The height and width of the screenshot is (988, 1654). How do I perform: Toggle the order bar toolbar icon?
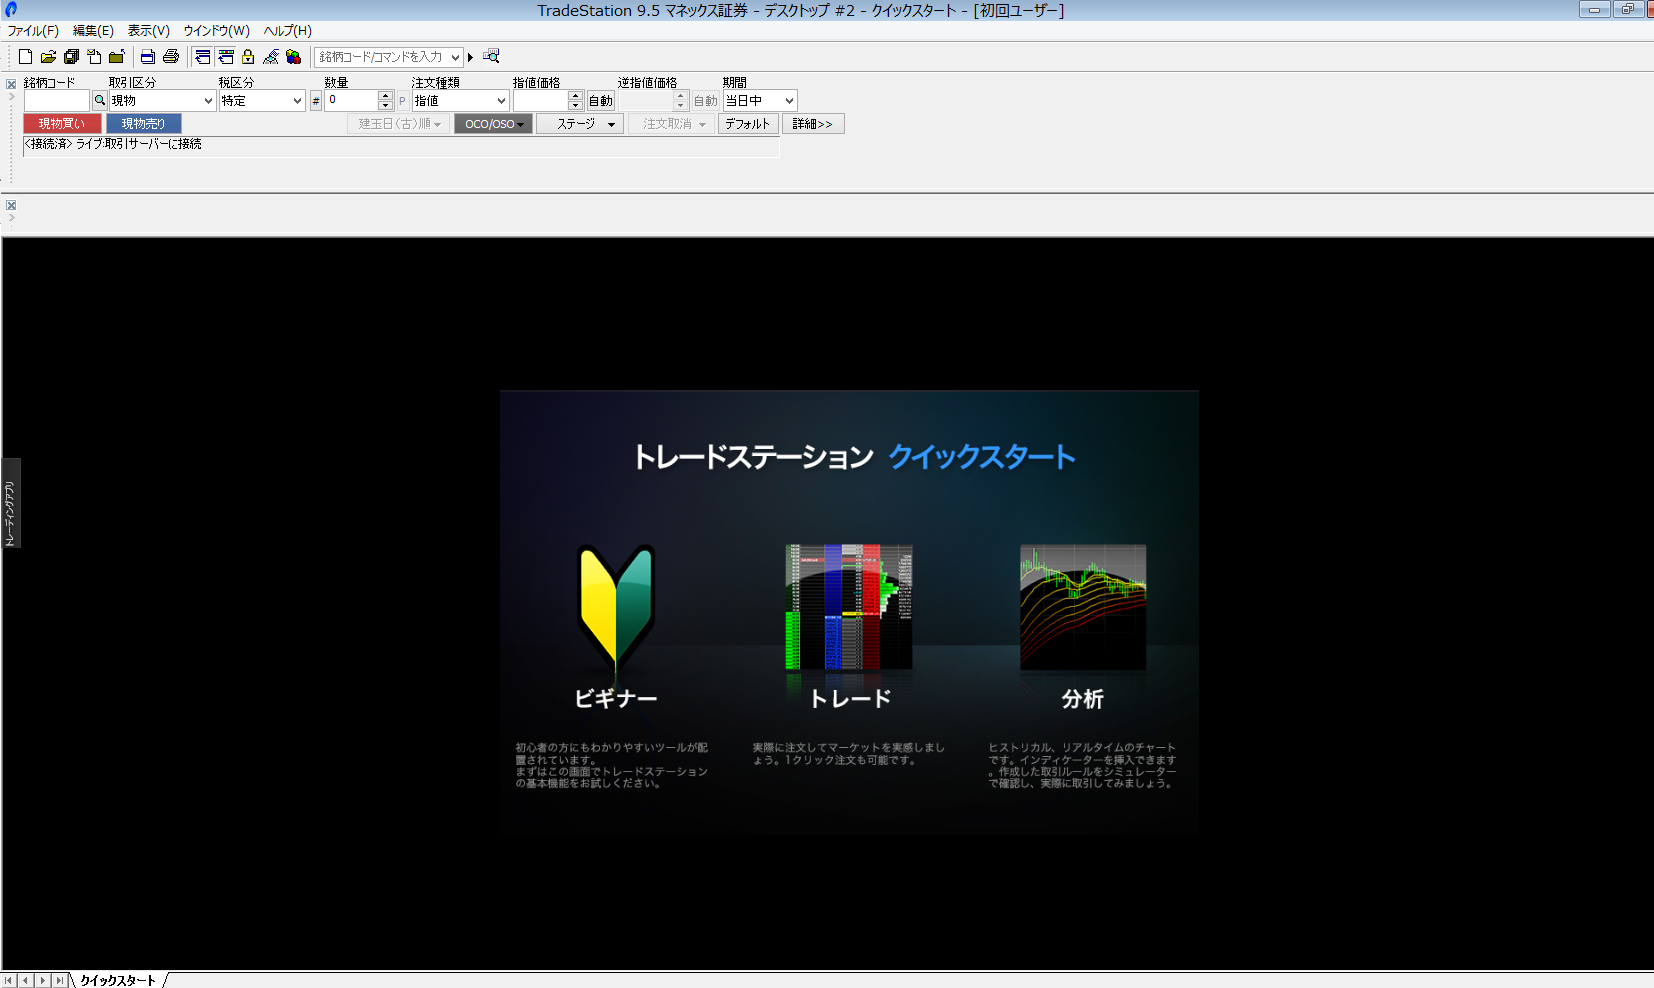click(x=203, y=57)
